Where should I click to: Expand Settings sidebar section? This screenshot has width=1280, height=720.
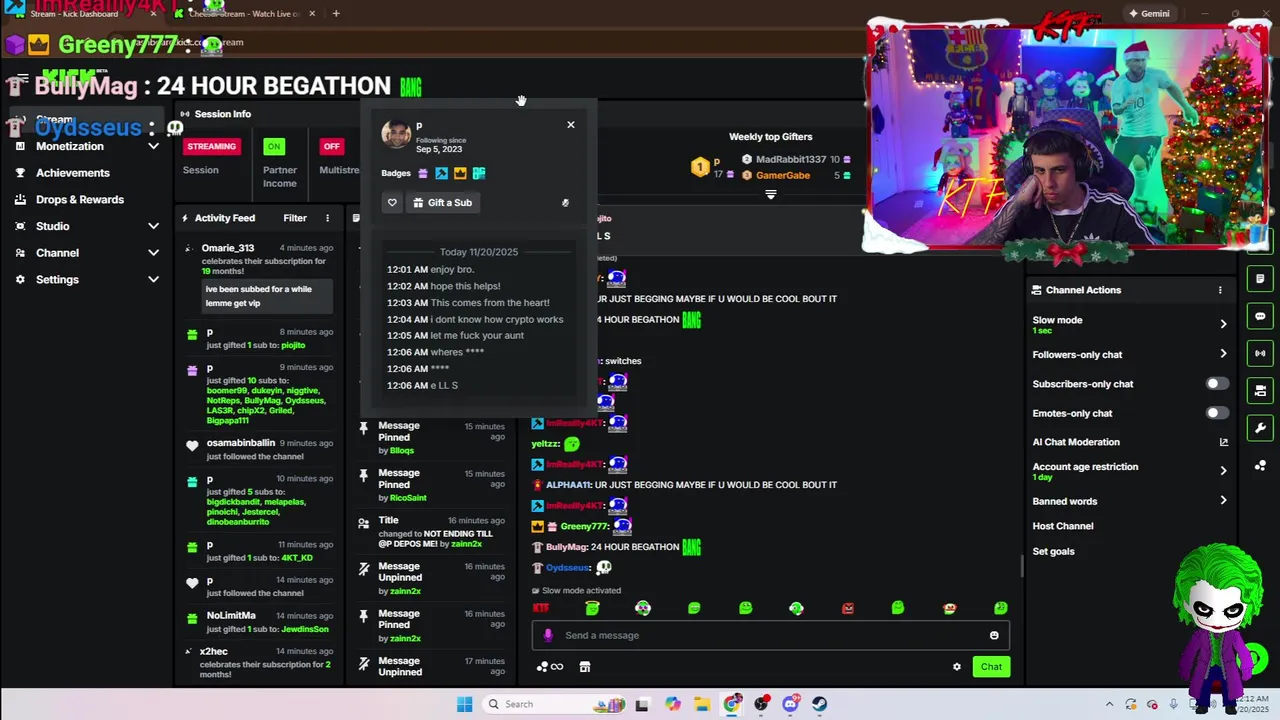153,280
